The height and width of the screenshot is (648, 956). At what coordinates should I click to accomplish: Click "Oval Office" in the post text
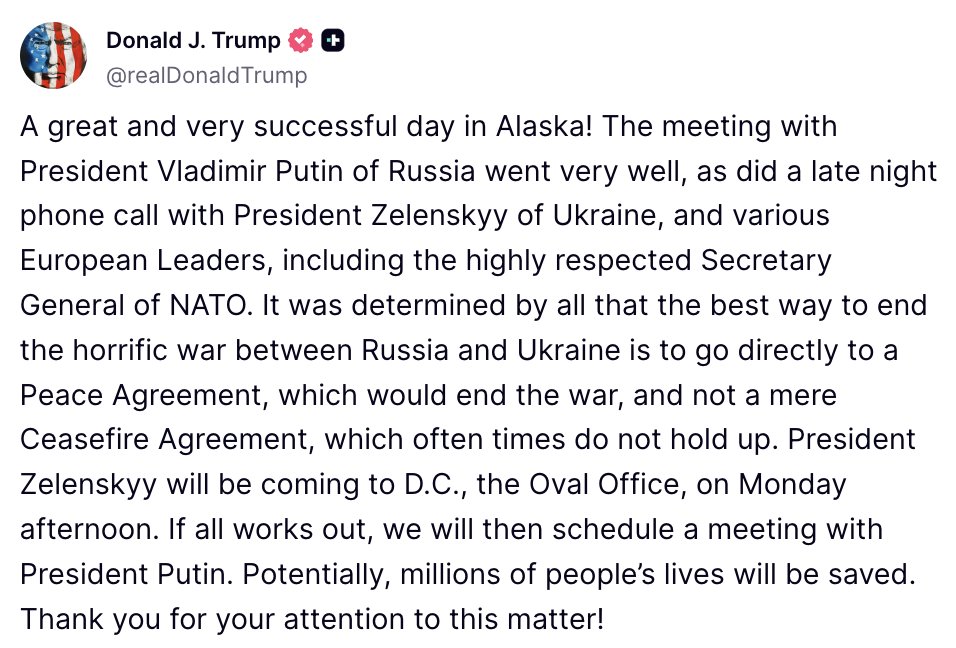[x=604, y=485]
